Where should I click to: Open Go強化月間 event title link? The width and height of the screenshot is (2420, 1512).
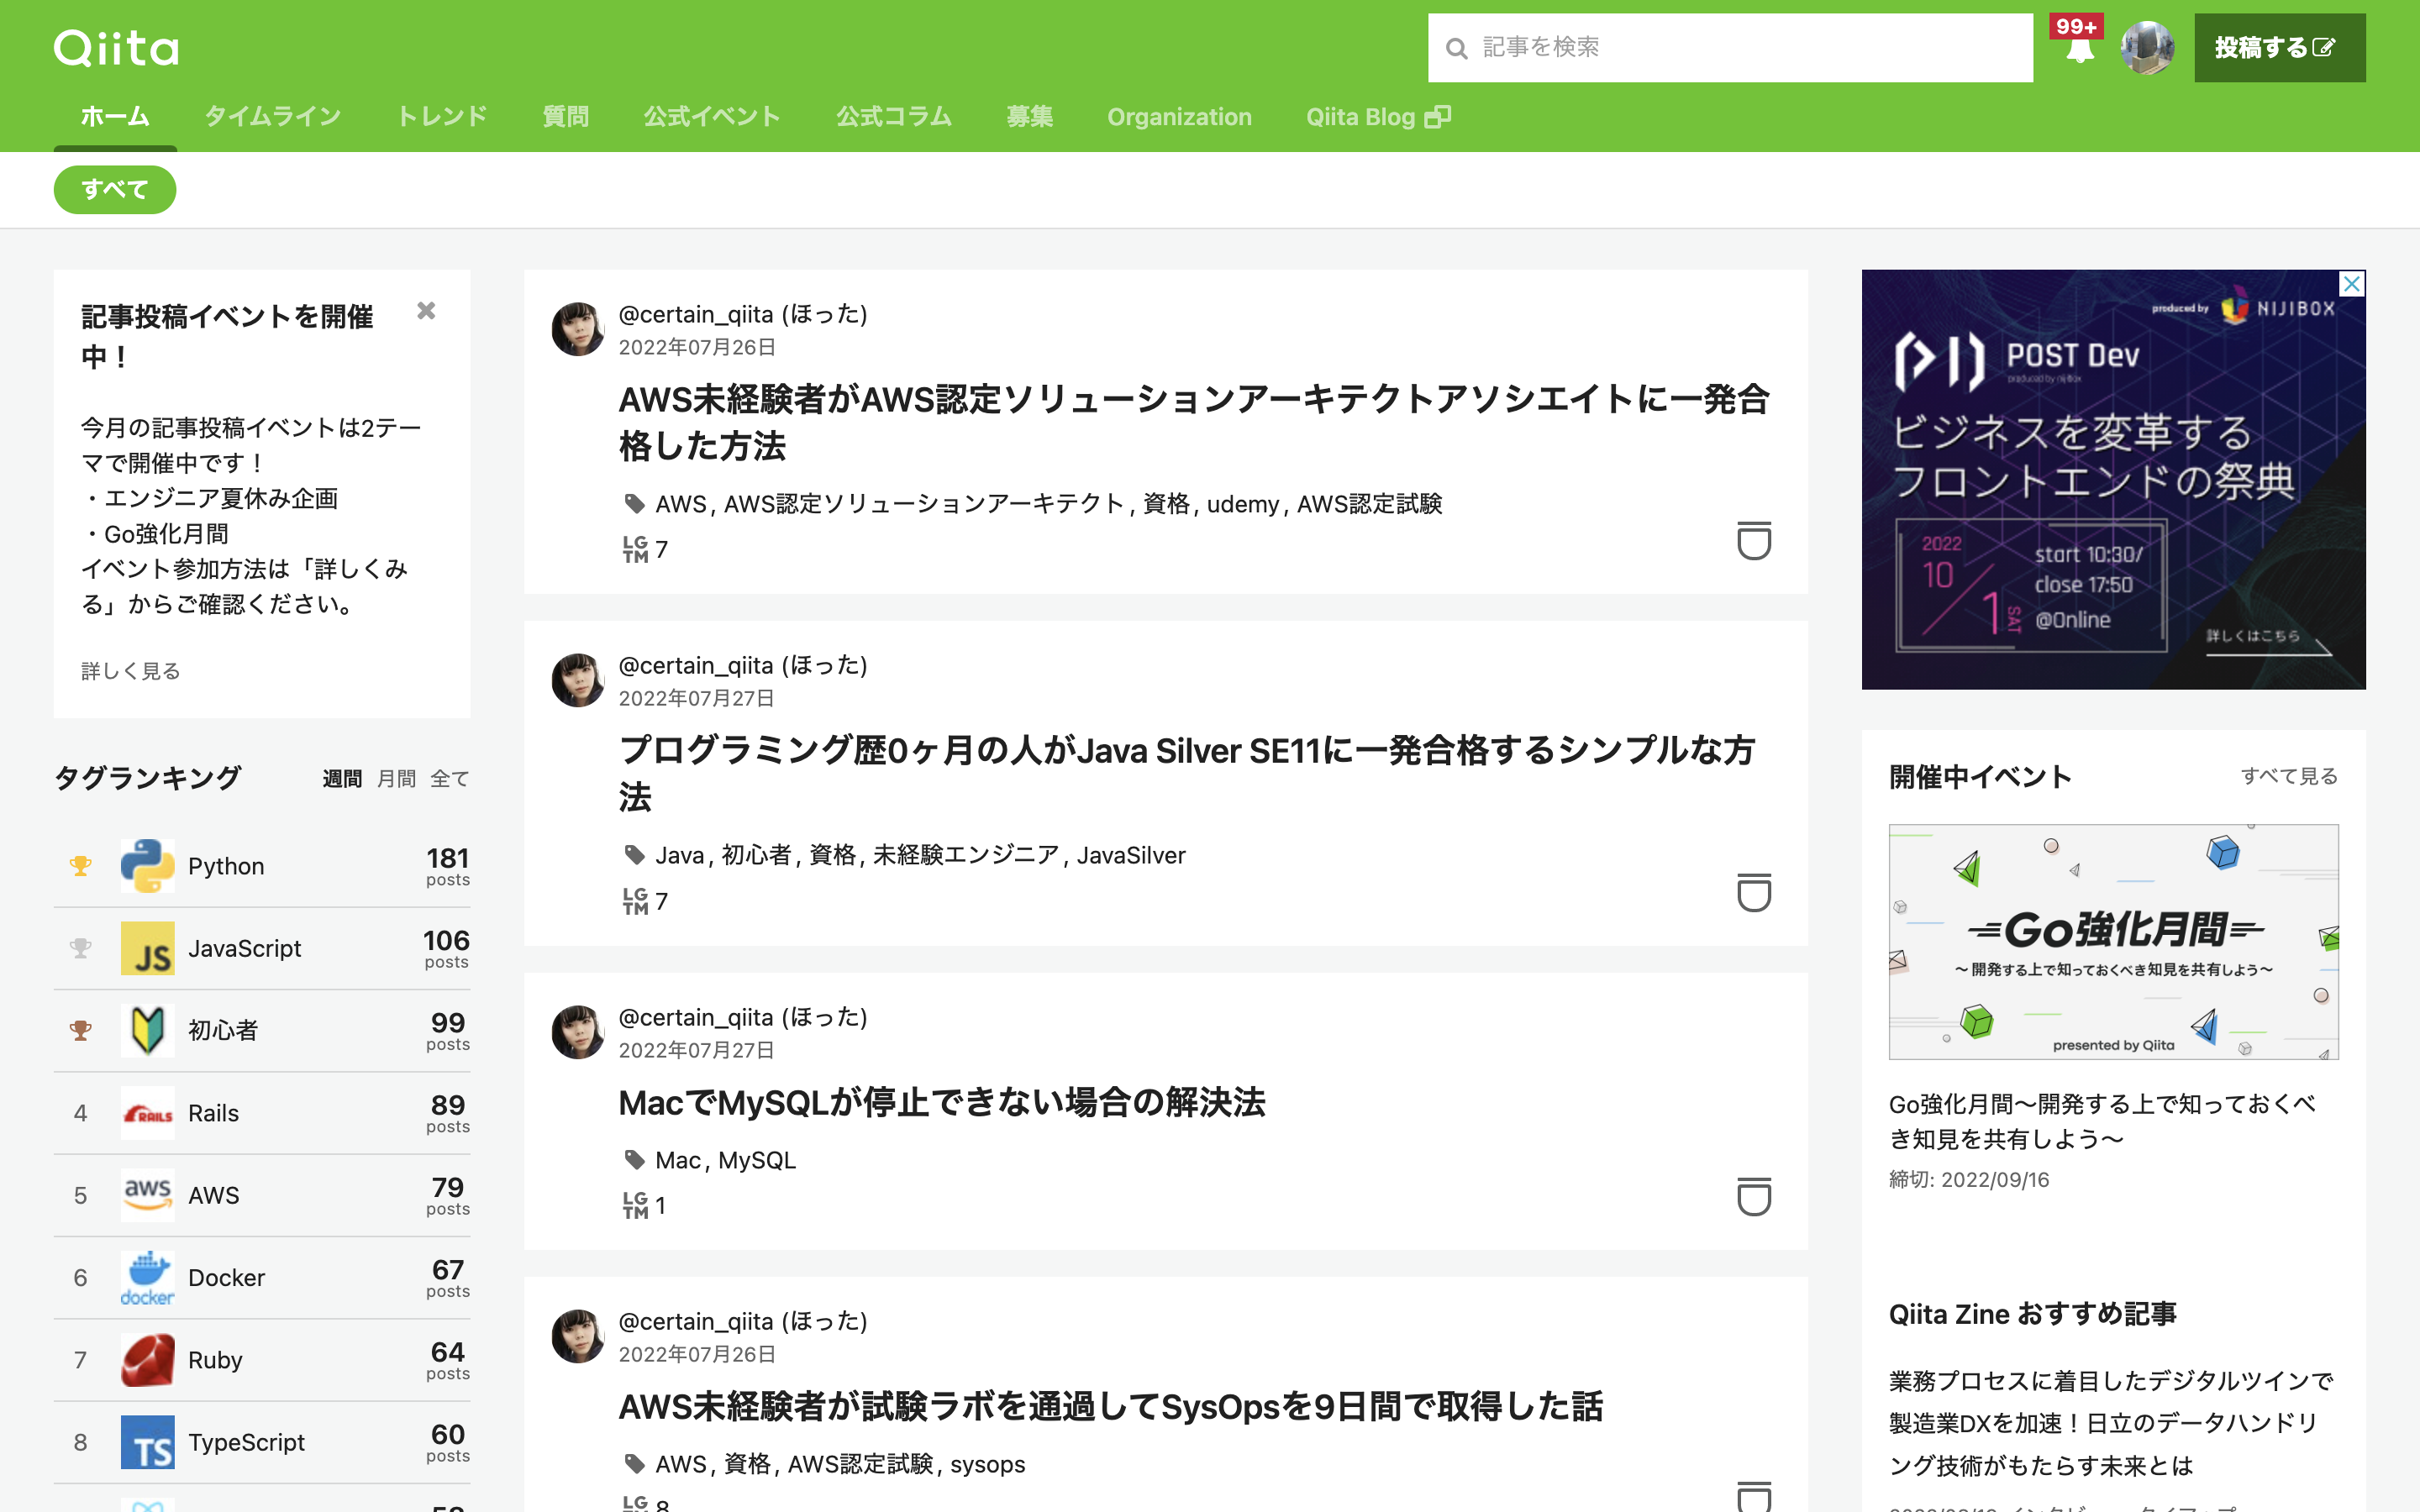tap(2102, 1121)
